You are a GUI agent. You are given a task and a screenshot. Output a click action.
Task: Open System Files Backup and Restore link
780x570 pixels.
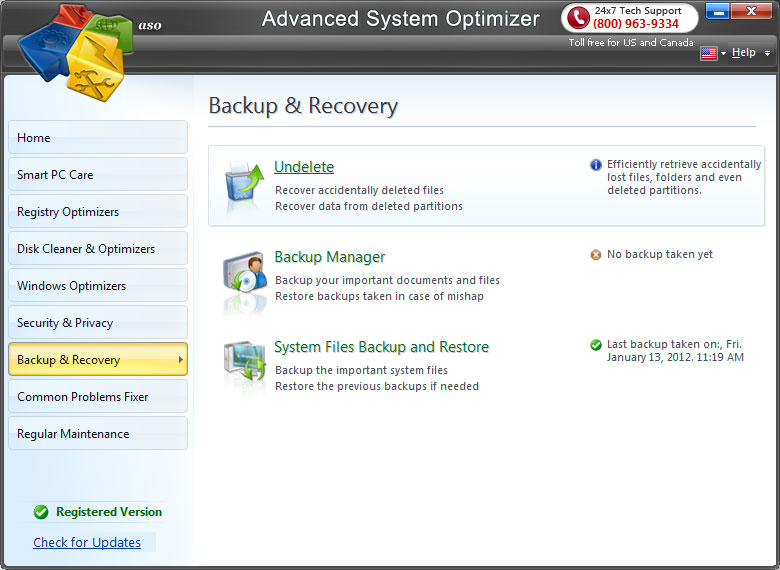(382, 347)
